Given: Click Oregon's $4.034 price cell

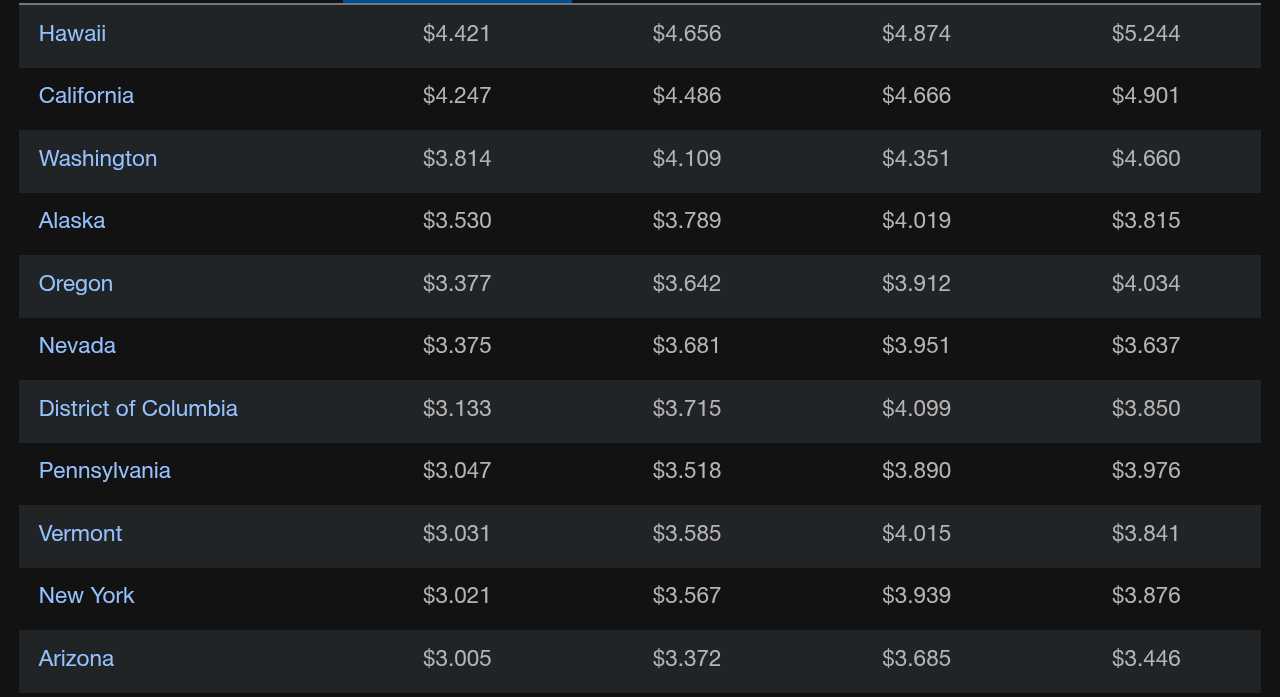Looking at the screenshot, I should click(1146, 284).
